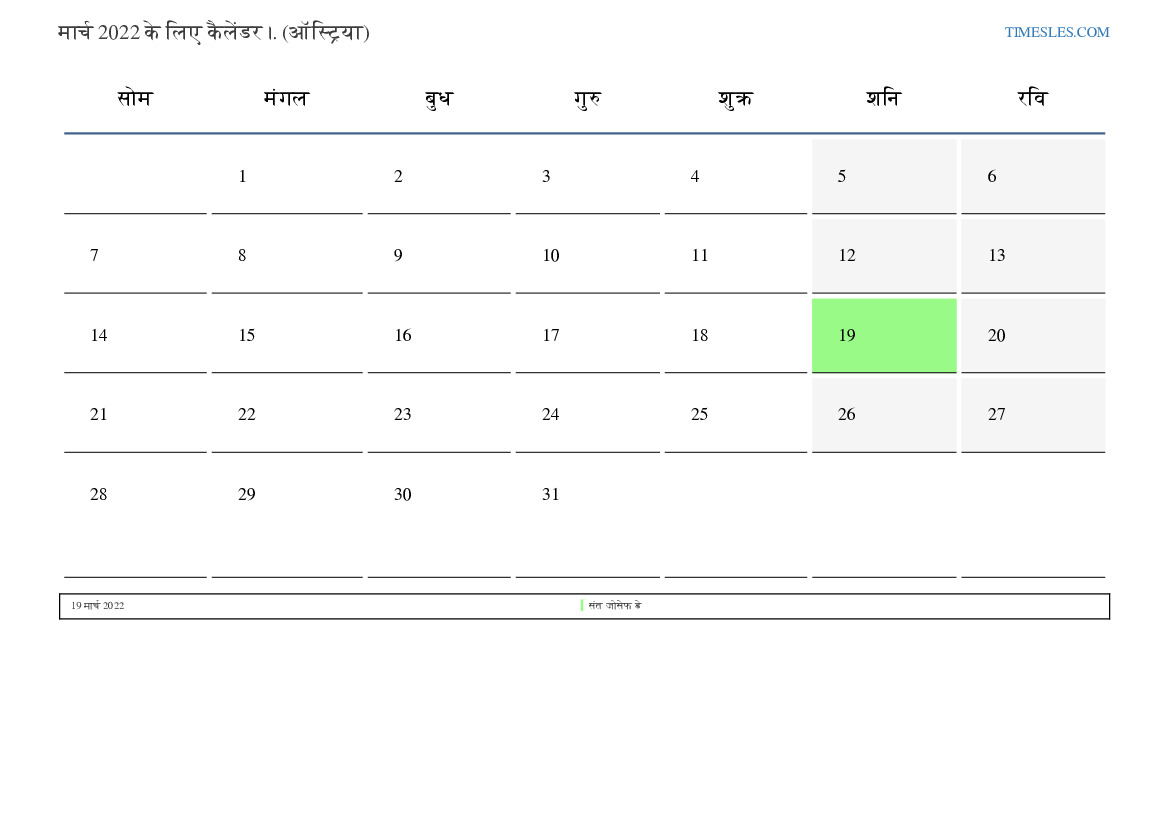Select the गुरु column header
Image resolution: width=1169 pixels, height=827 pixels.
587,99
